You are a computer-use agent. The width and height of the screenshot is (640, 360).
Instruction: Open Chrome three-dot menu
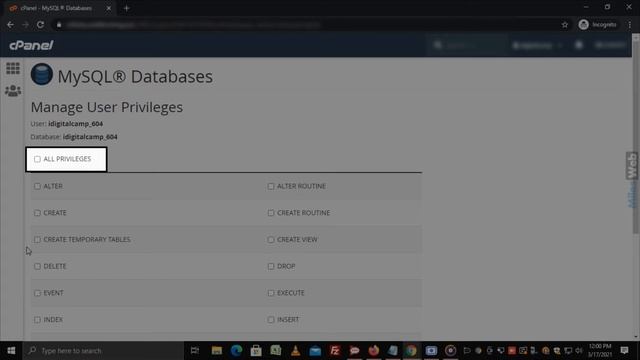pos(630,25)
